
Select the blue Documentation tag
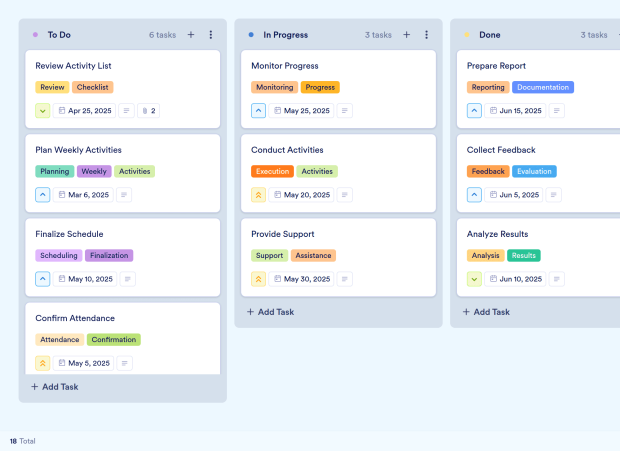tap(543, 87)
